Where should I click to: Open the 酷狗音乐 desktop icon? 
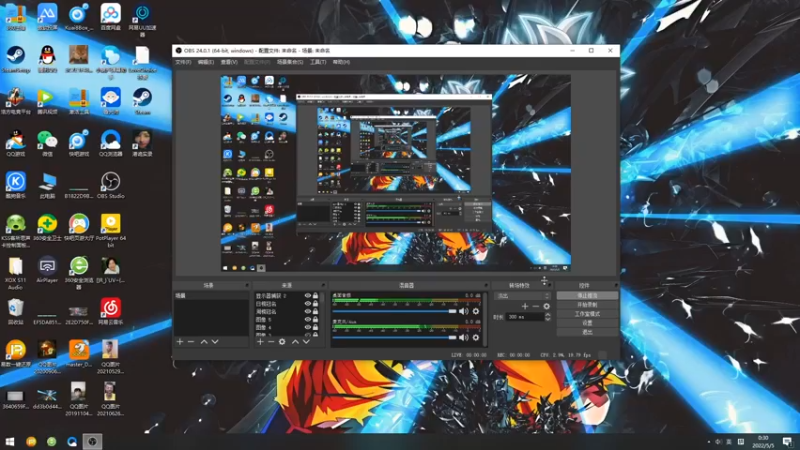[16, 185]
